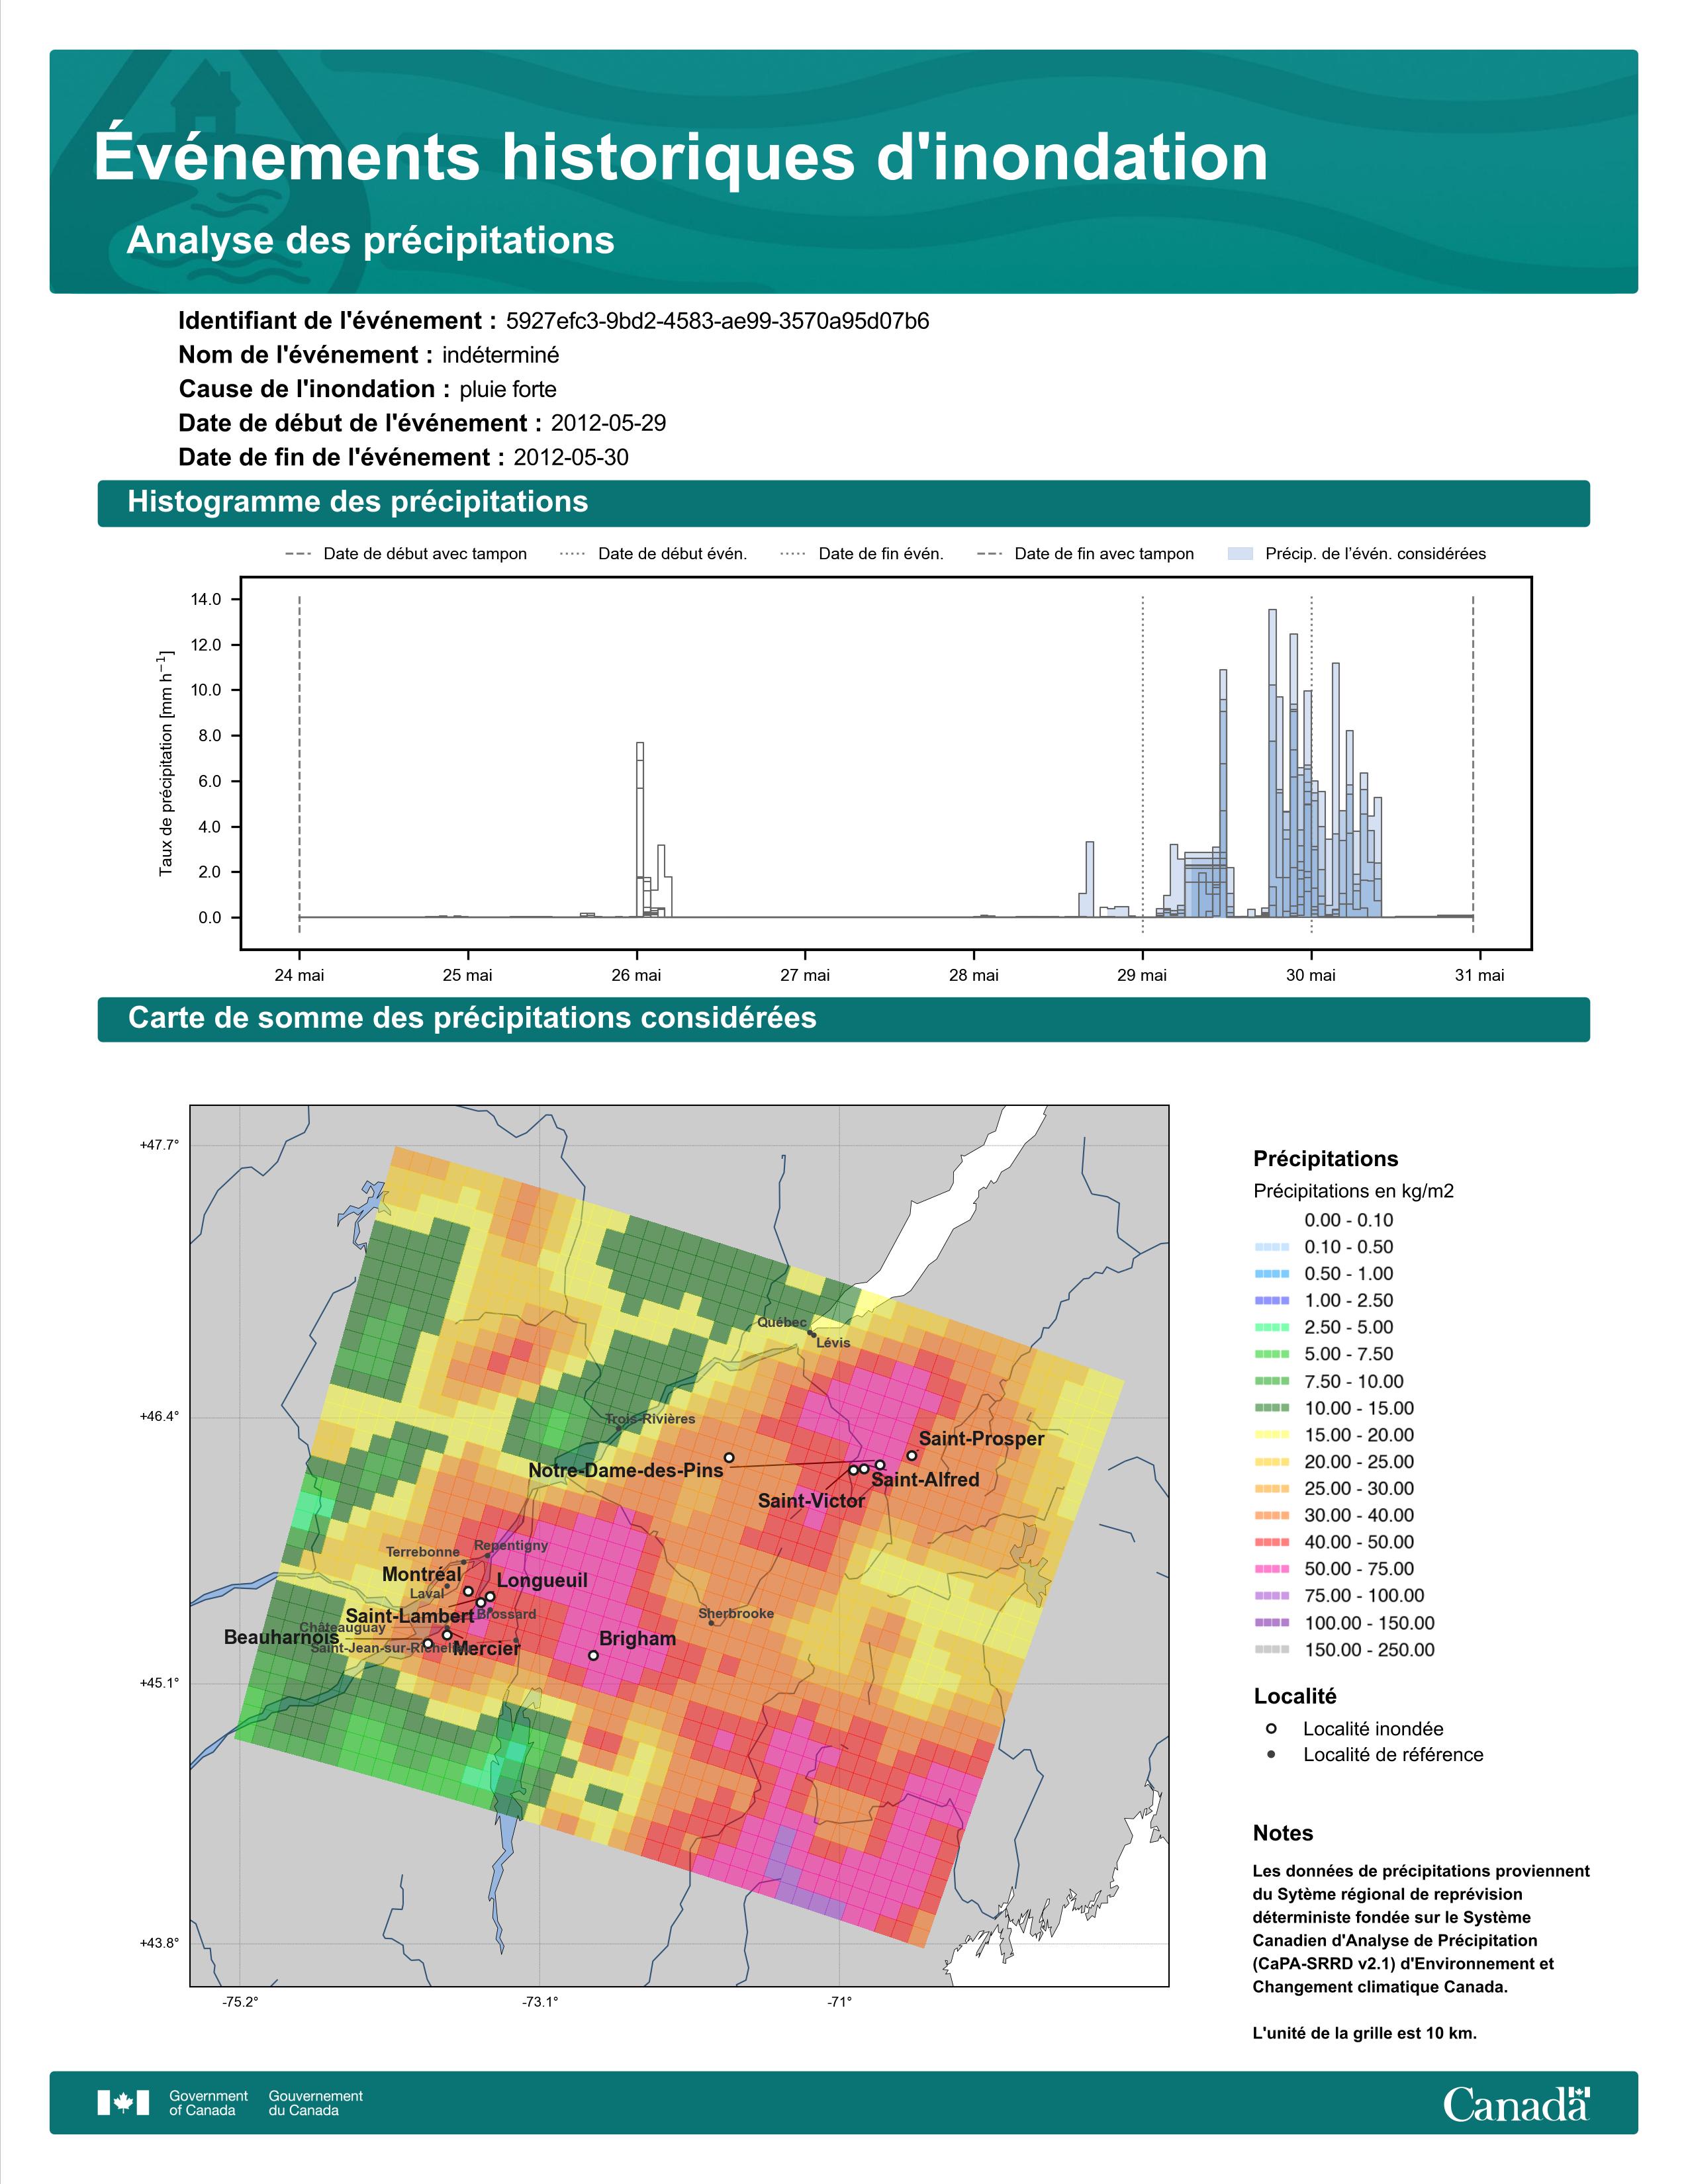Click the Québec city label on map
The image size is (1688, 2184).
(x=781, y=1323)
